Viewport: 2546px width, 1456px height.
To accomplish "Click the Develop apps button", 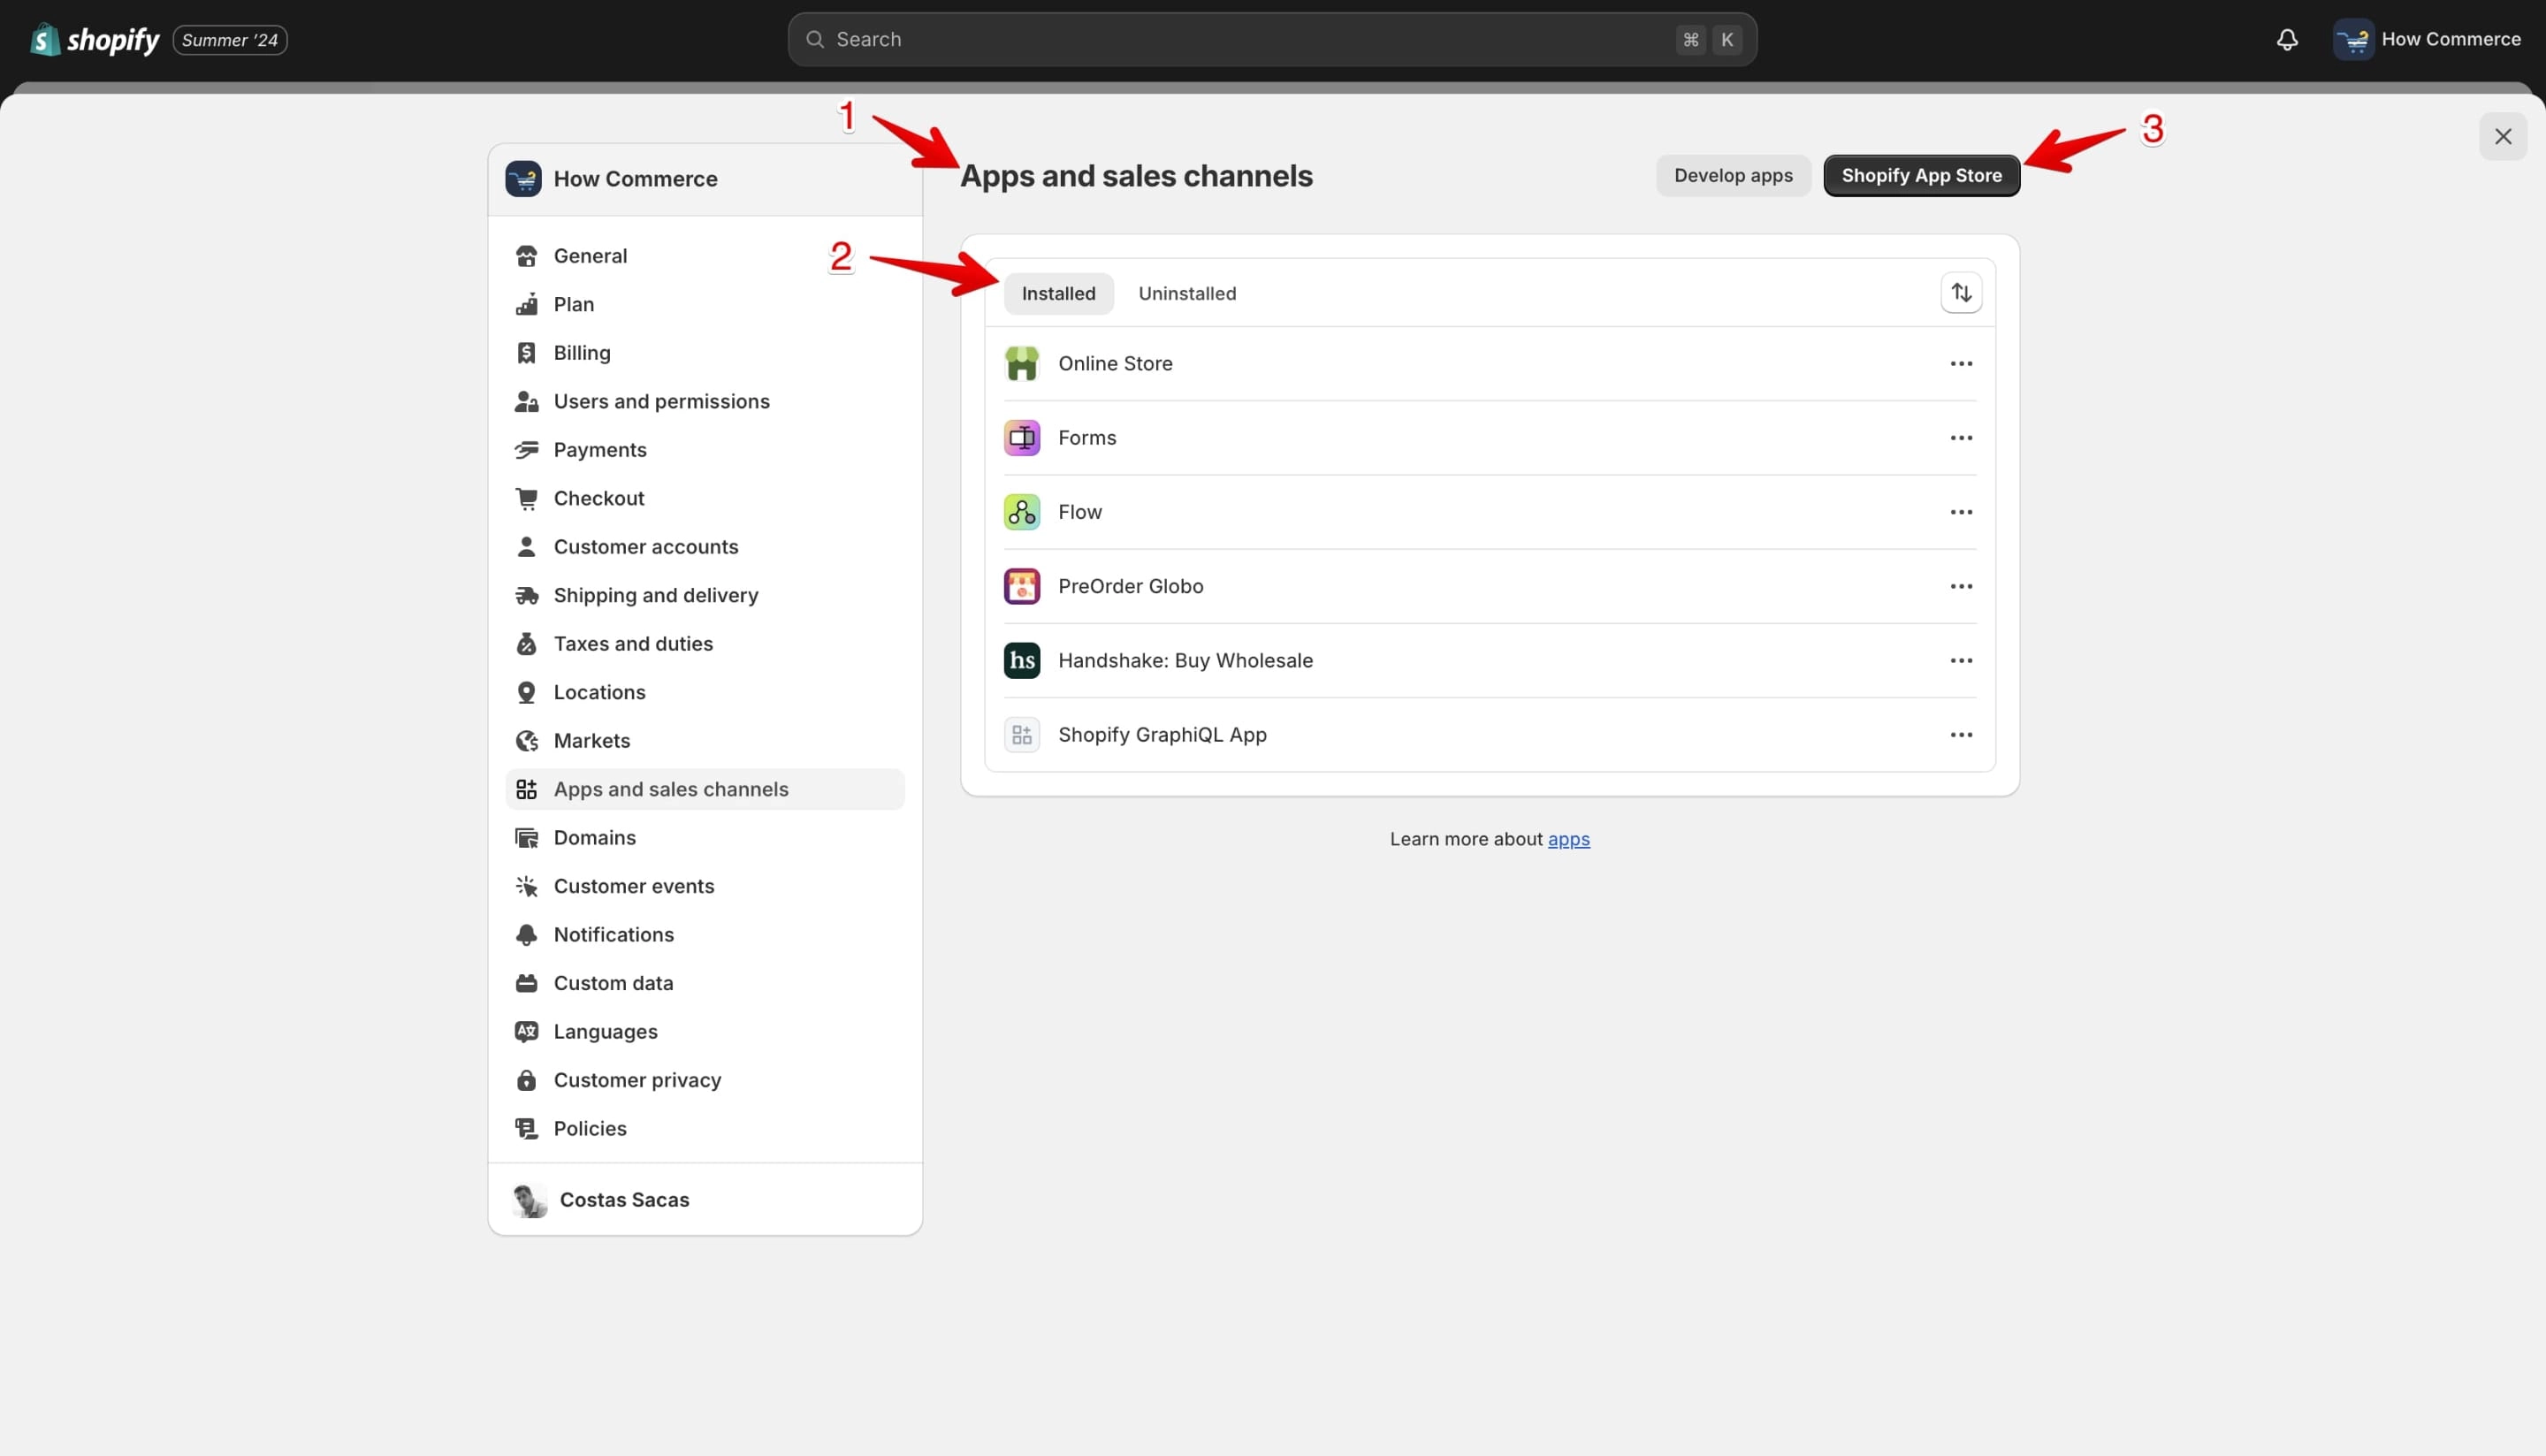I will point(1733,176).
